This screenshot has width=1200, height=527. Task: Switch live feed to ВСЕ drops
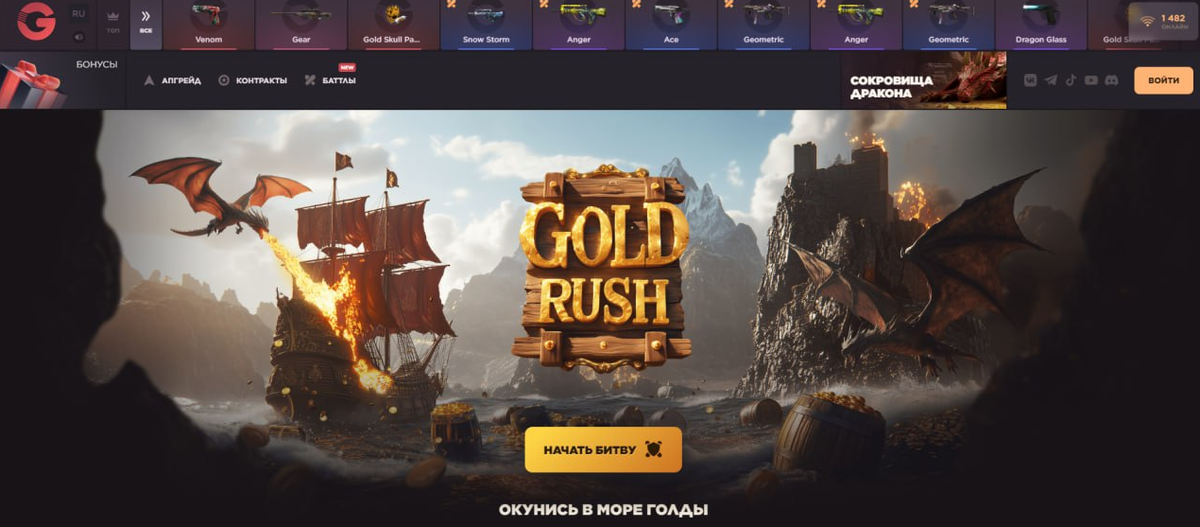coord(146,22)
